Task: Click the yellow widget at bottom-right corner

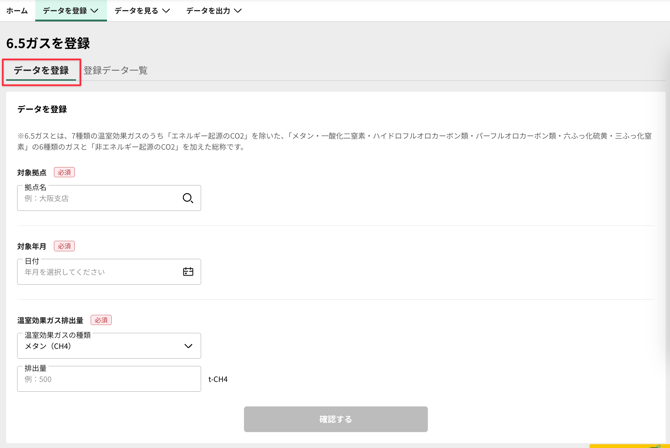Action: 629,445
